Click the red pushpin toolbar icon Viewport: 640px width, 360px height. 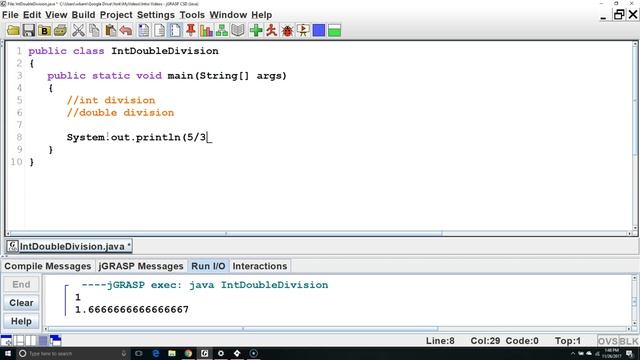[x=191, y=31]
